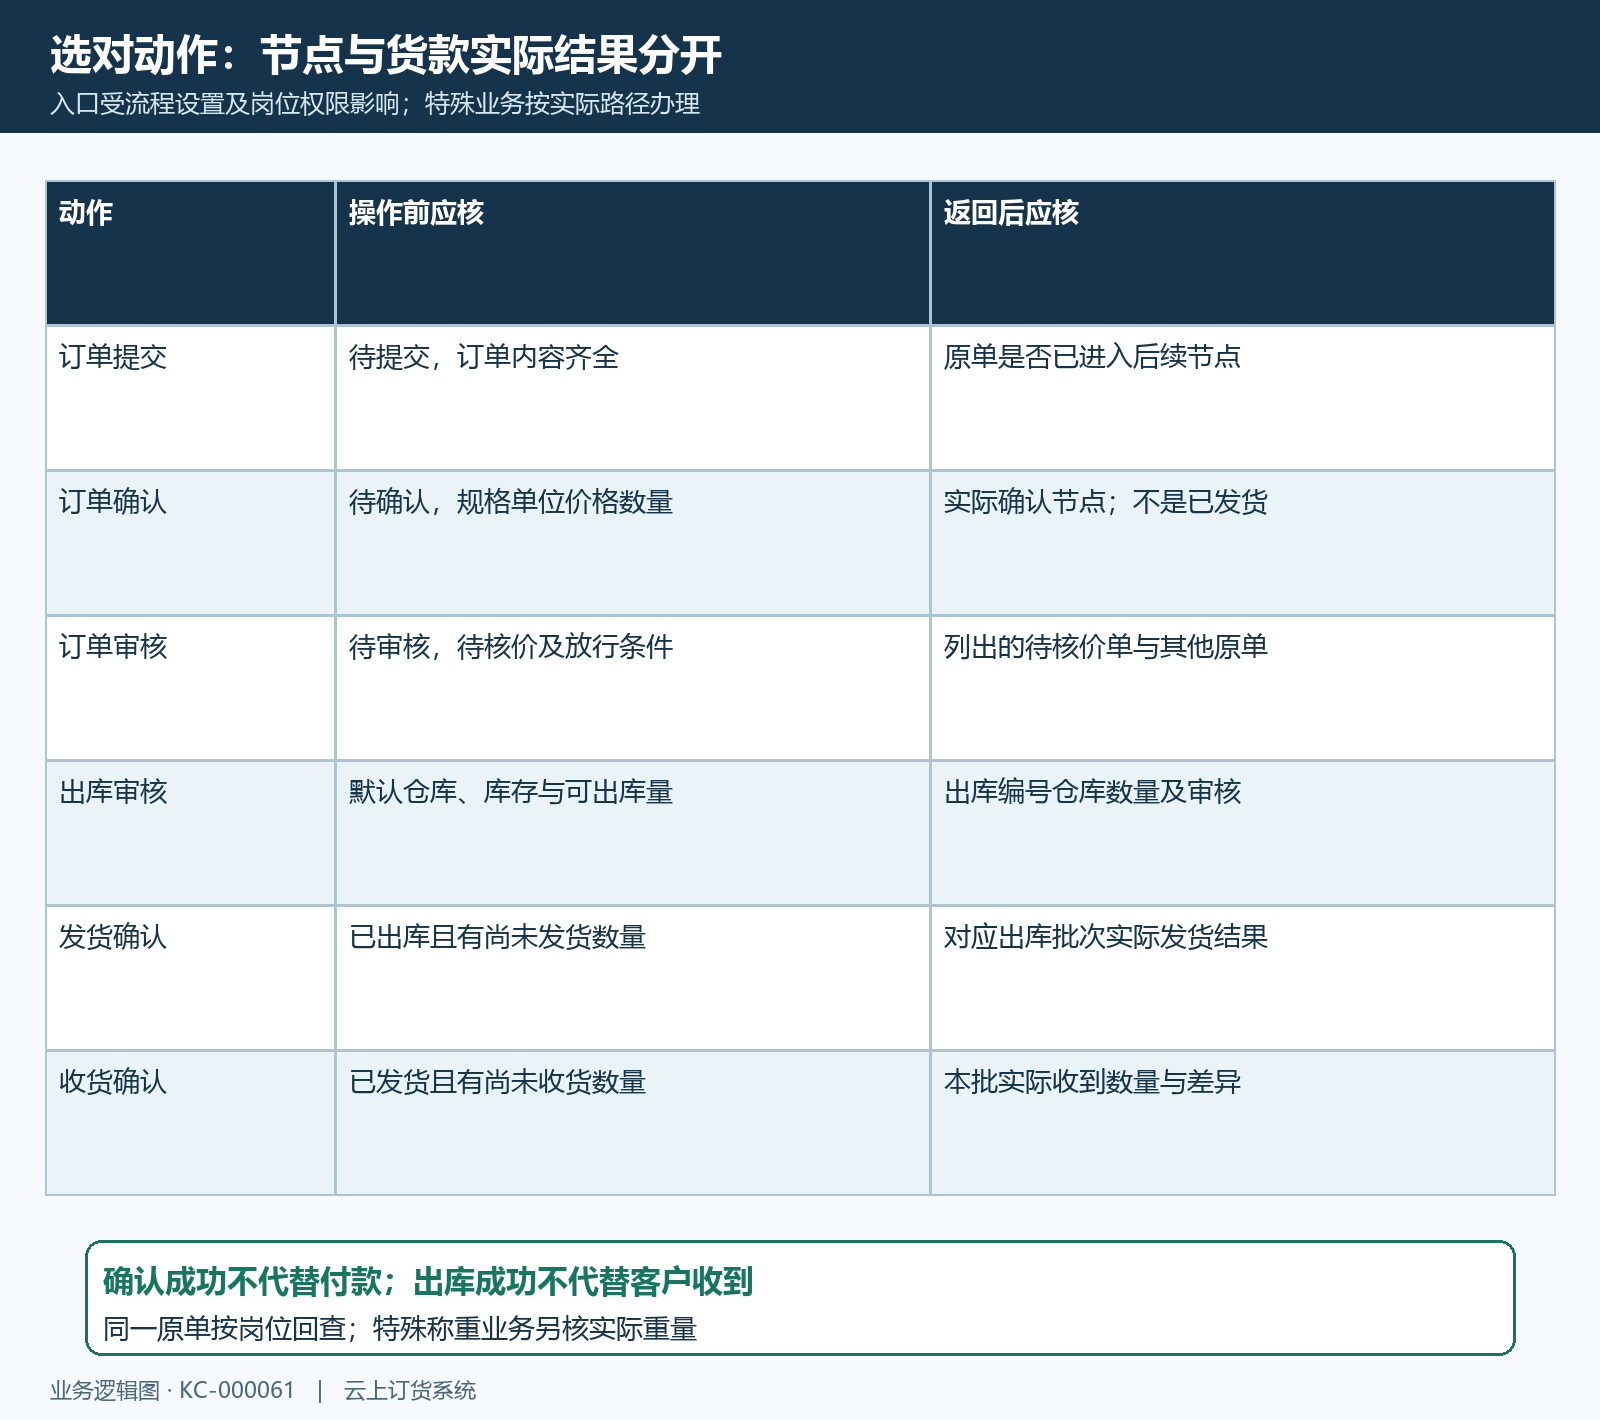1600x1420 pixels.
Task: Select the "收货确认" row label
Action: point(113,1082)
